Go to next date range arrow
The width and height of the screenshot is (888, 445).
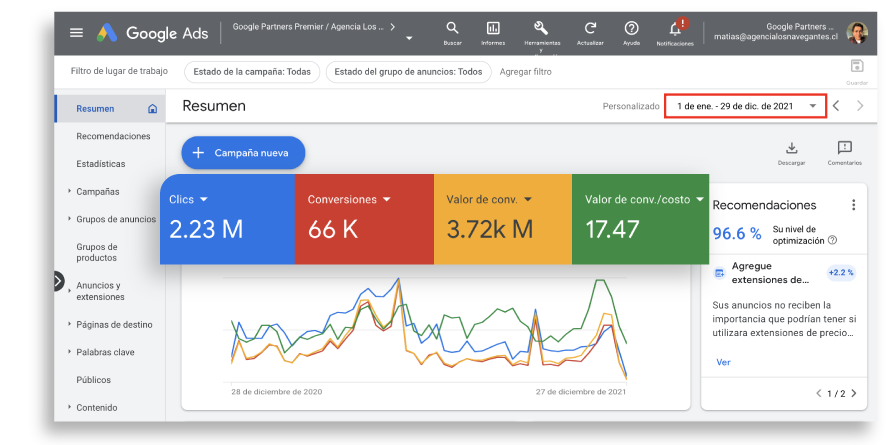(x=860, y=106)
